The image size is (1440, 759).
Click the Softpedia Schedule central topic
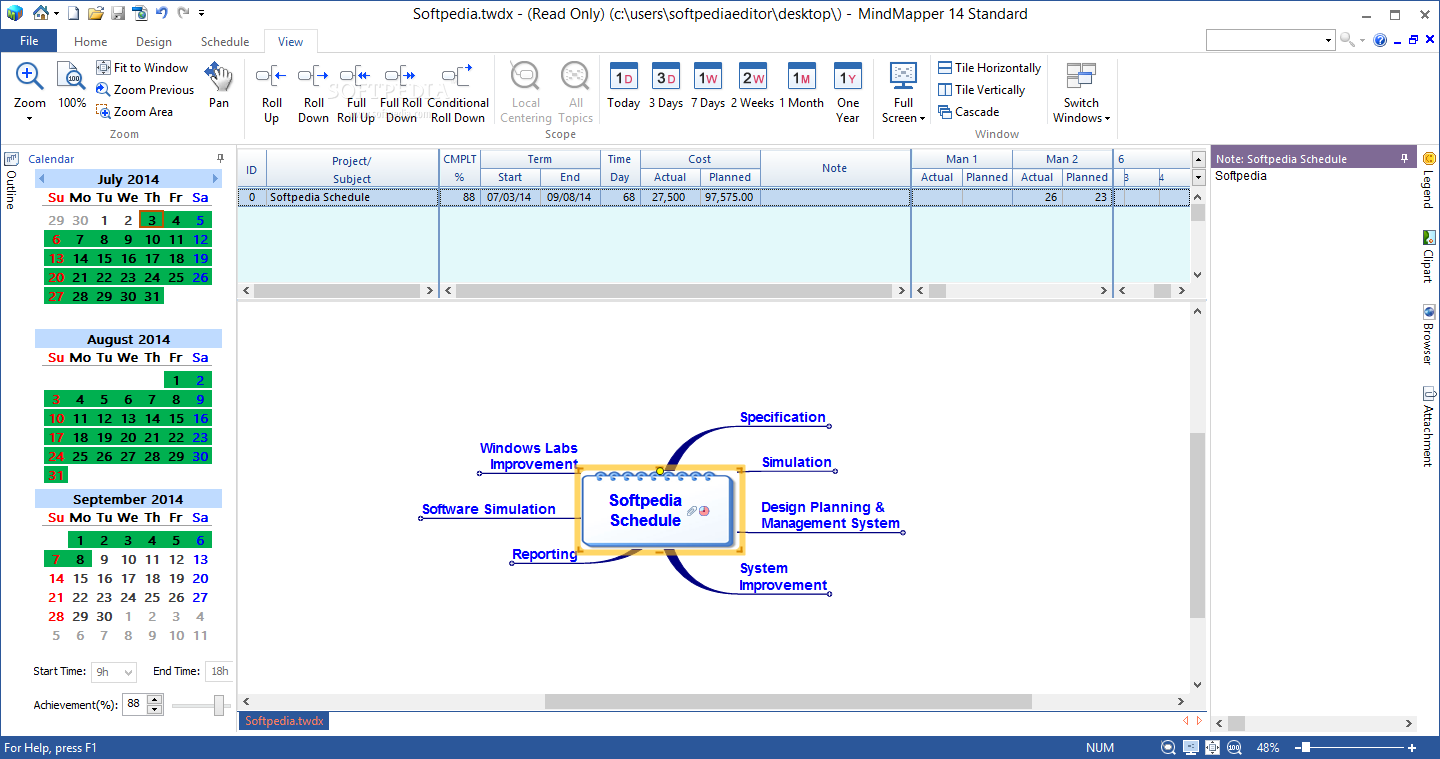coord(659,510)
